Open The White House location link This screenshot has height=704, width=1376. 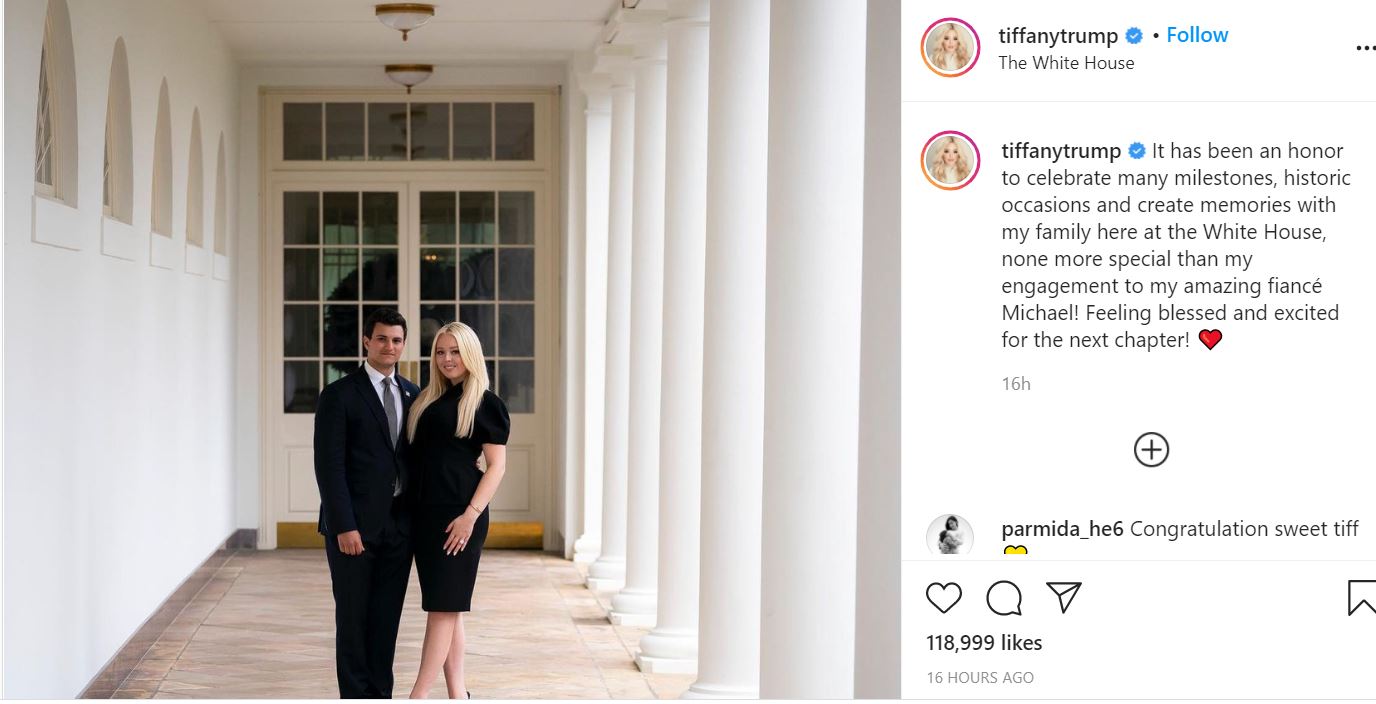coord(1066,63)
